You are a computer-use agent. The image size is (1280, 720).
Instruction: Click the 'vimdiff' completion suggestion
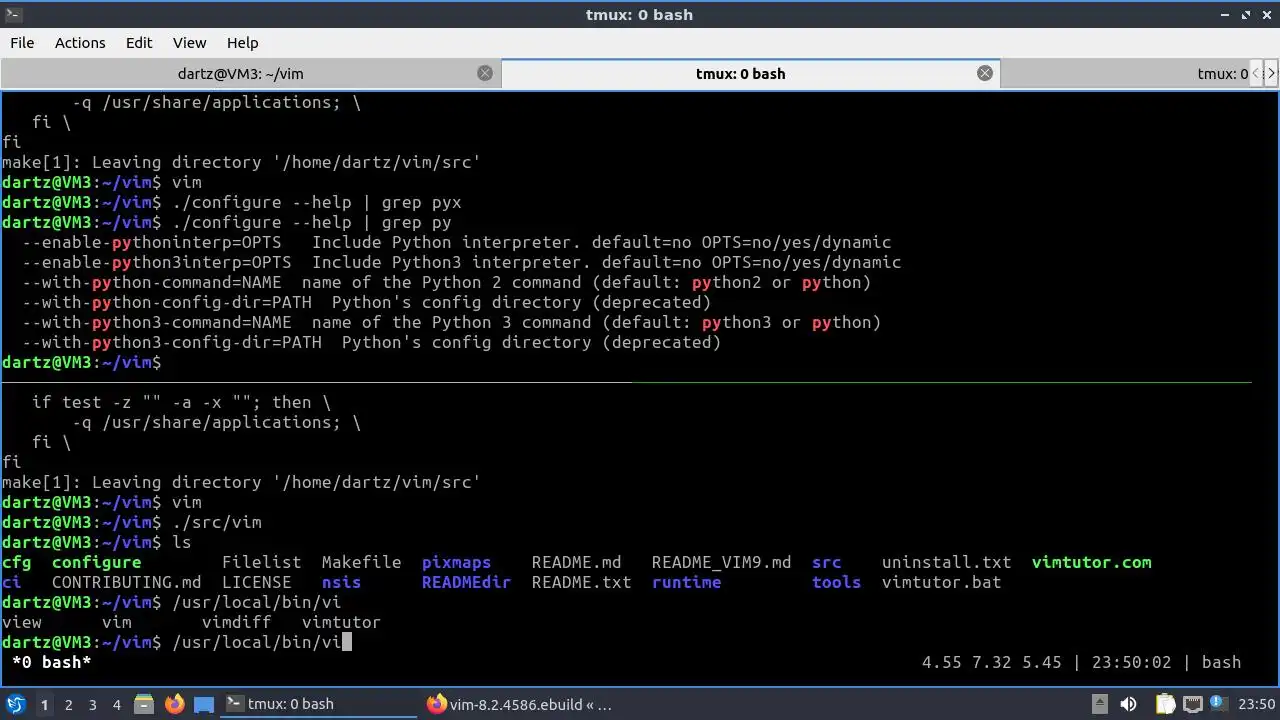pos(237,622)
